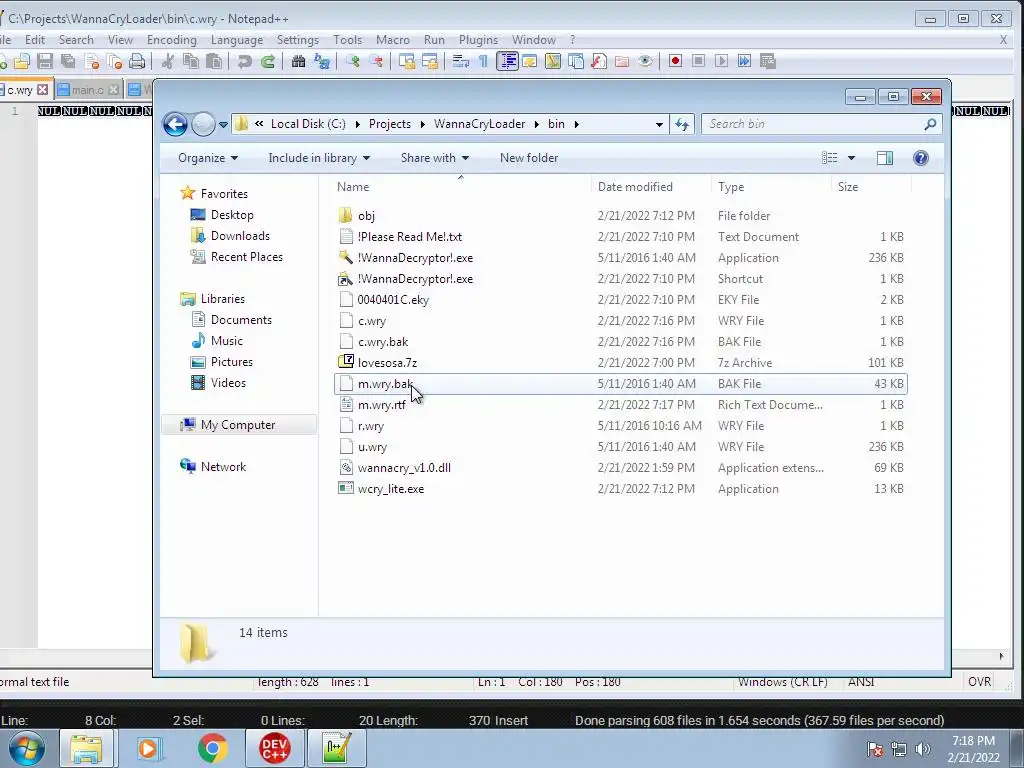Save the file using Notepad++ Save icon
This screenshot has height=768, width=1024.
(x=45, y=61)
